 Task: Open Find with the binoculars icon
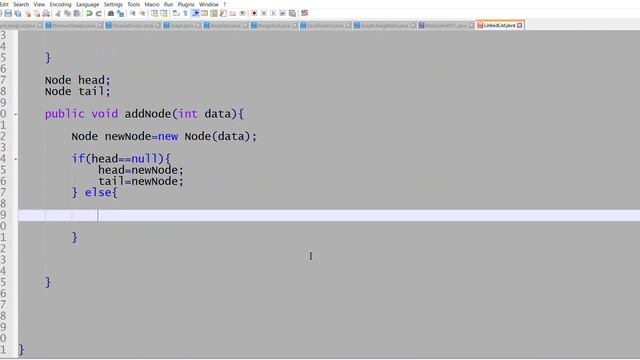(111, 13)
